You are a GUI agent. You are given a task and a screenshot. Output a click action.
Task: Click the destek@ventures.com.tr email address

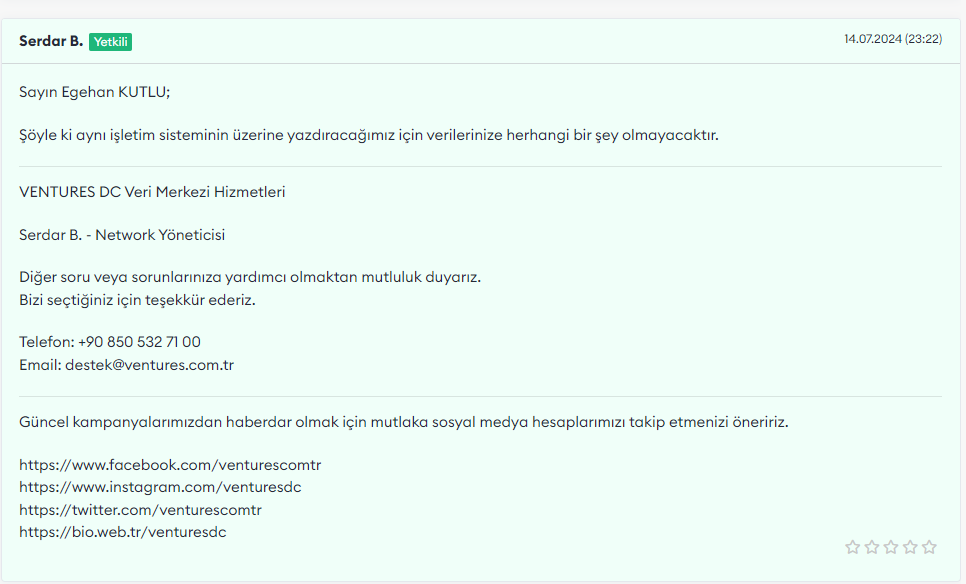point(150,365)
